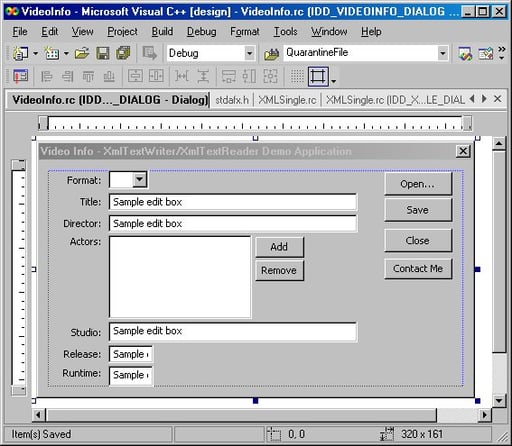Click the Align Bottoms icon
This screenshot has height=446, width=512.
109,76
